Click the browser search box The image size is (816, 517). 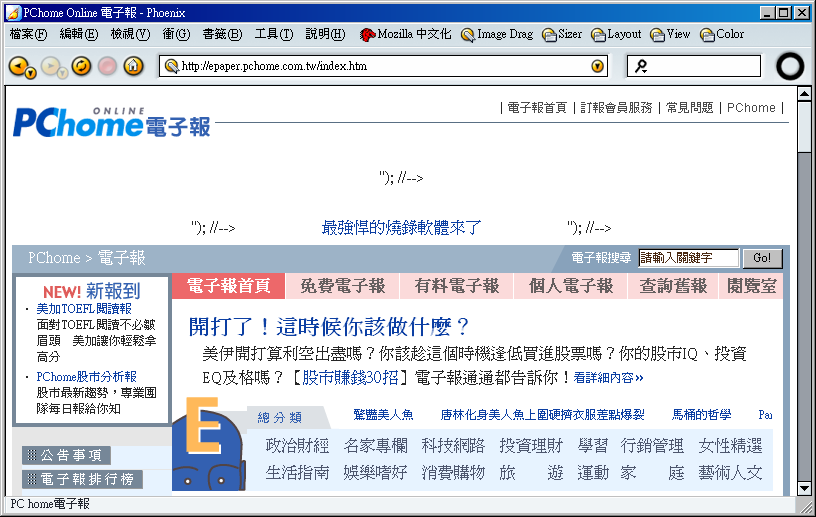pyautogui.click(x=694, y=66)
